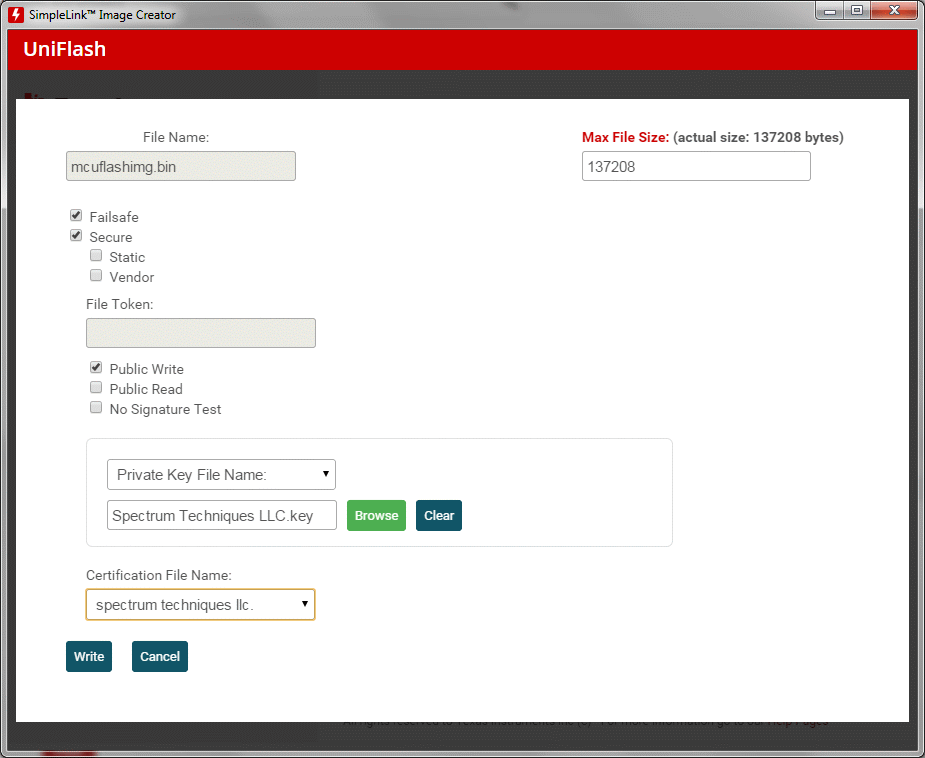Click the SimpleLink Image Creator title icon
The image size is (925, 758).
tap(16, 15)
